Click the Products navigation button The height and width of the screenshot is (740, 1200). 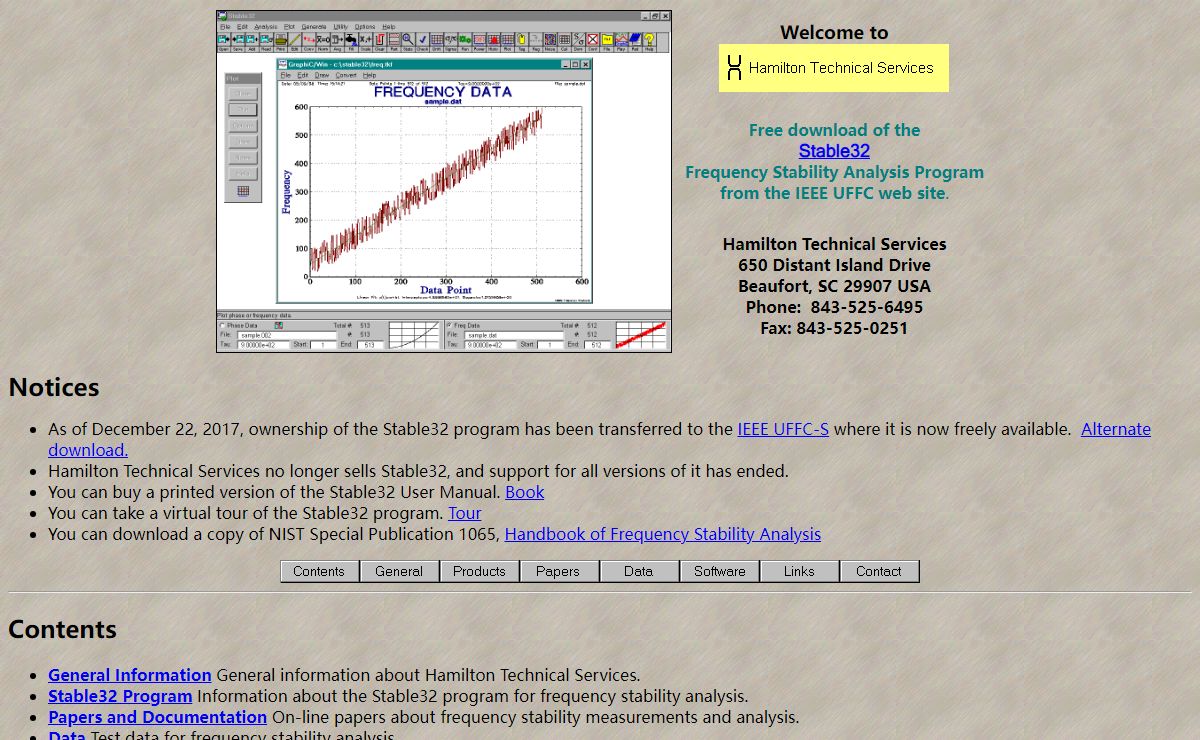coord(479,571)
